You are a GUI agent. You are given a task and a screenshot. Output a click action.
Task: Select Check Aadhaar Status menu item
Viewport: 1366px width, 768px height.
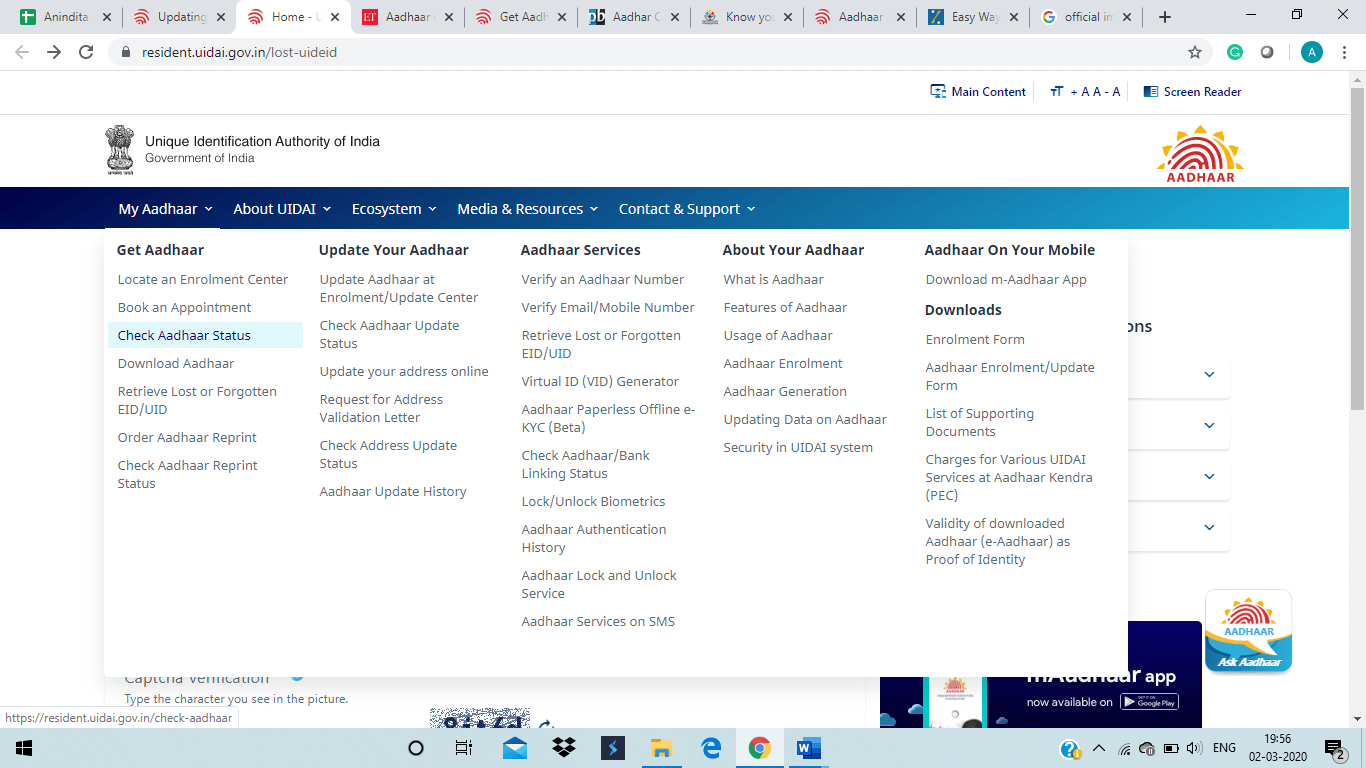(184, 336)
